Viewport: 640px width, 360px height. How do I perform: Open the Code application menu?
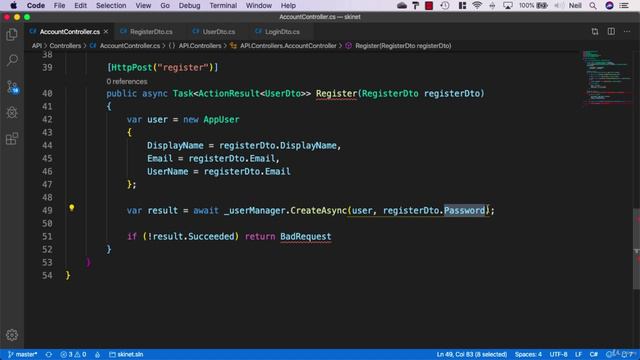point(36,6)
